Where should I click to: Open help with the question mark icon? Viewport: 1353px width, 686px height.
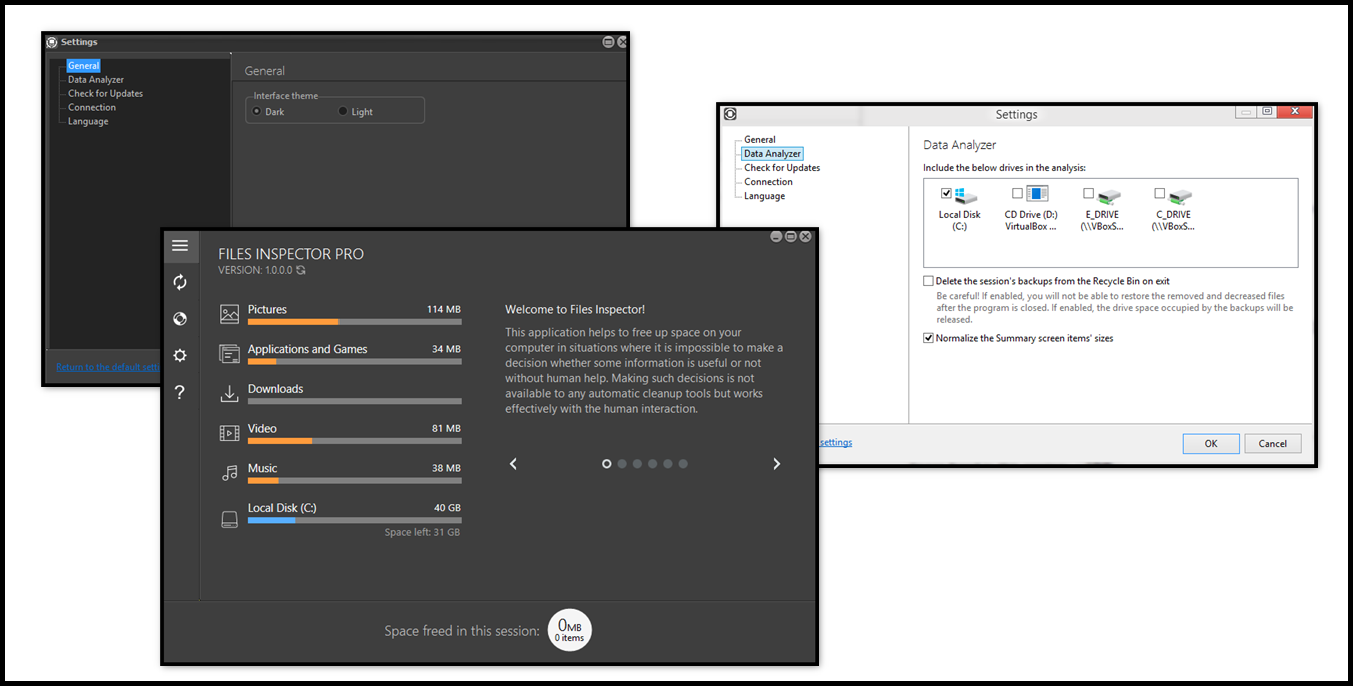pyautogui.click(x=180, y=392)
